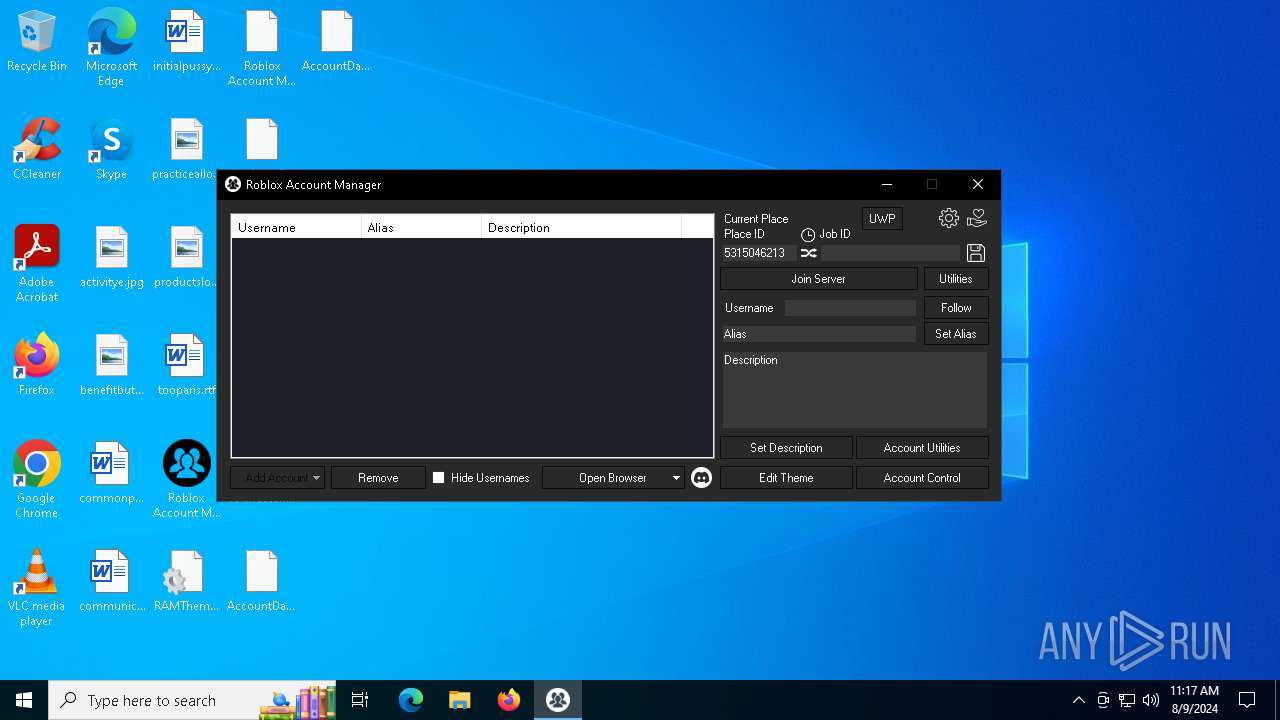Select the productslo... image file icon
This screenshot has height=720, width=1280.
(x=186, y=258)
